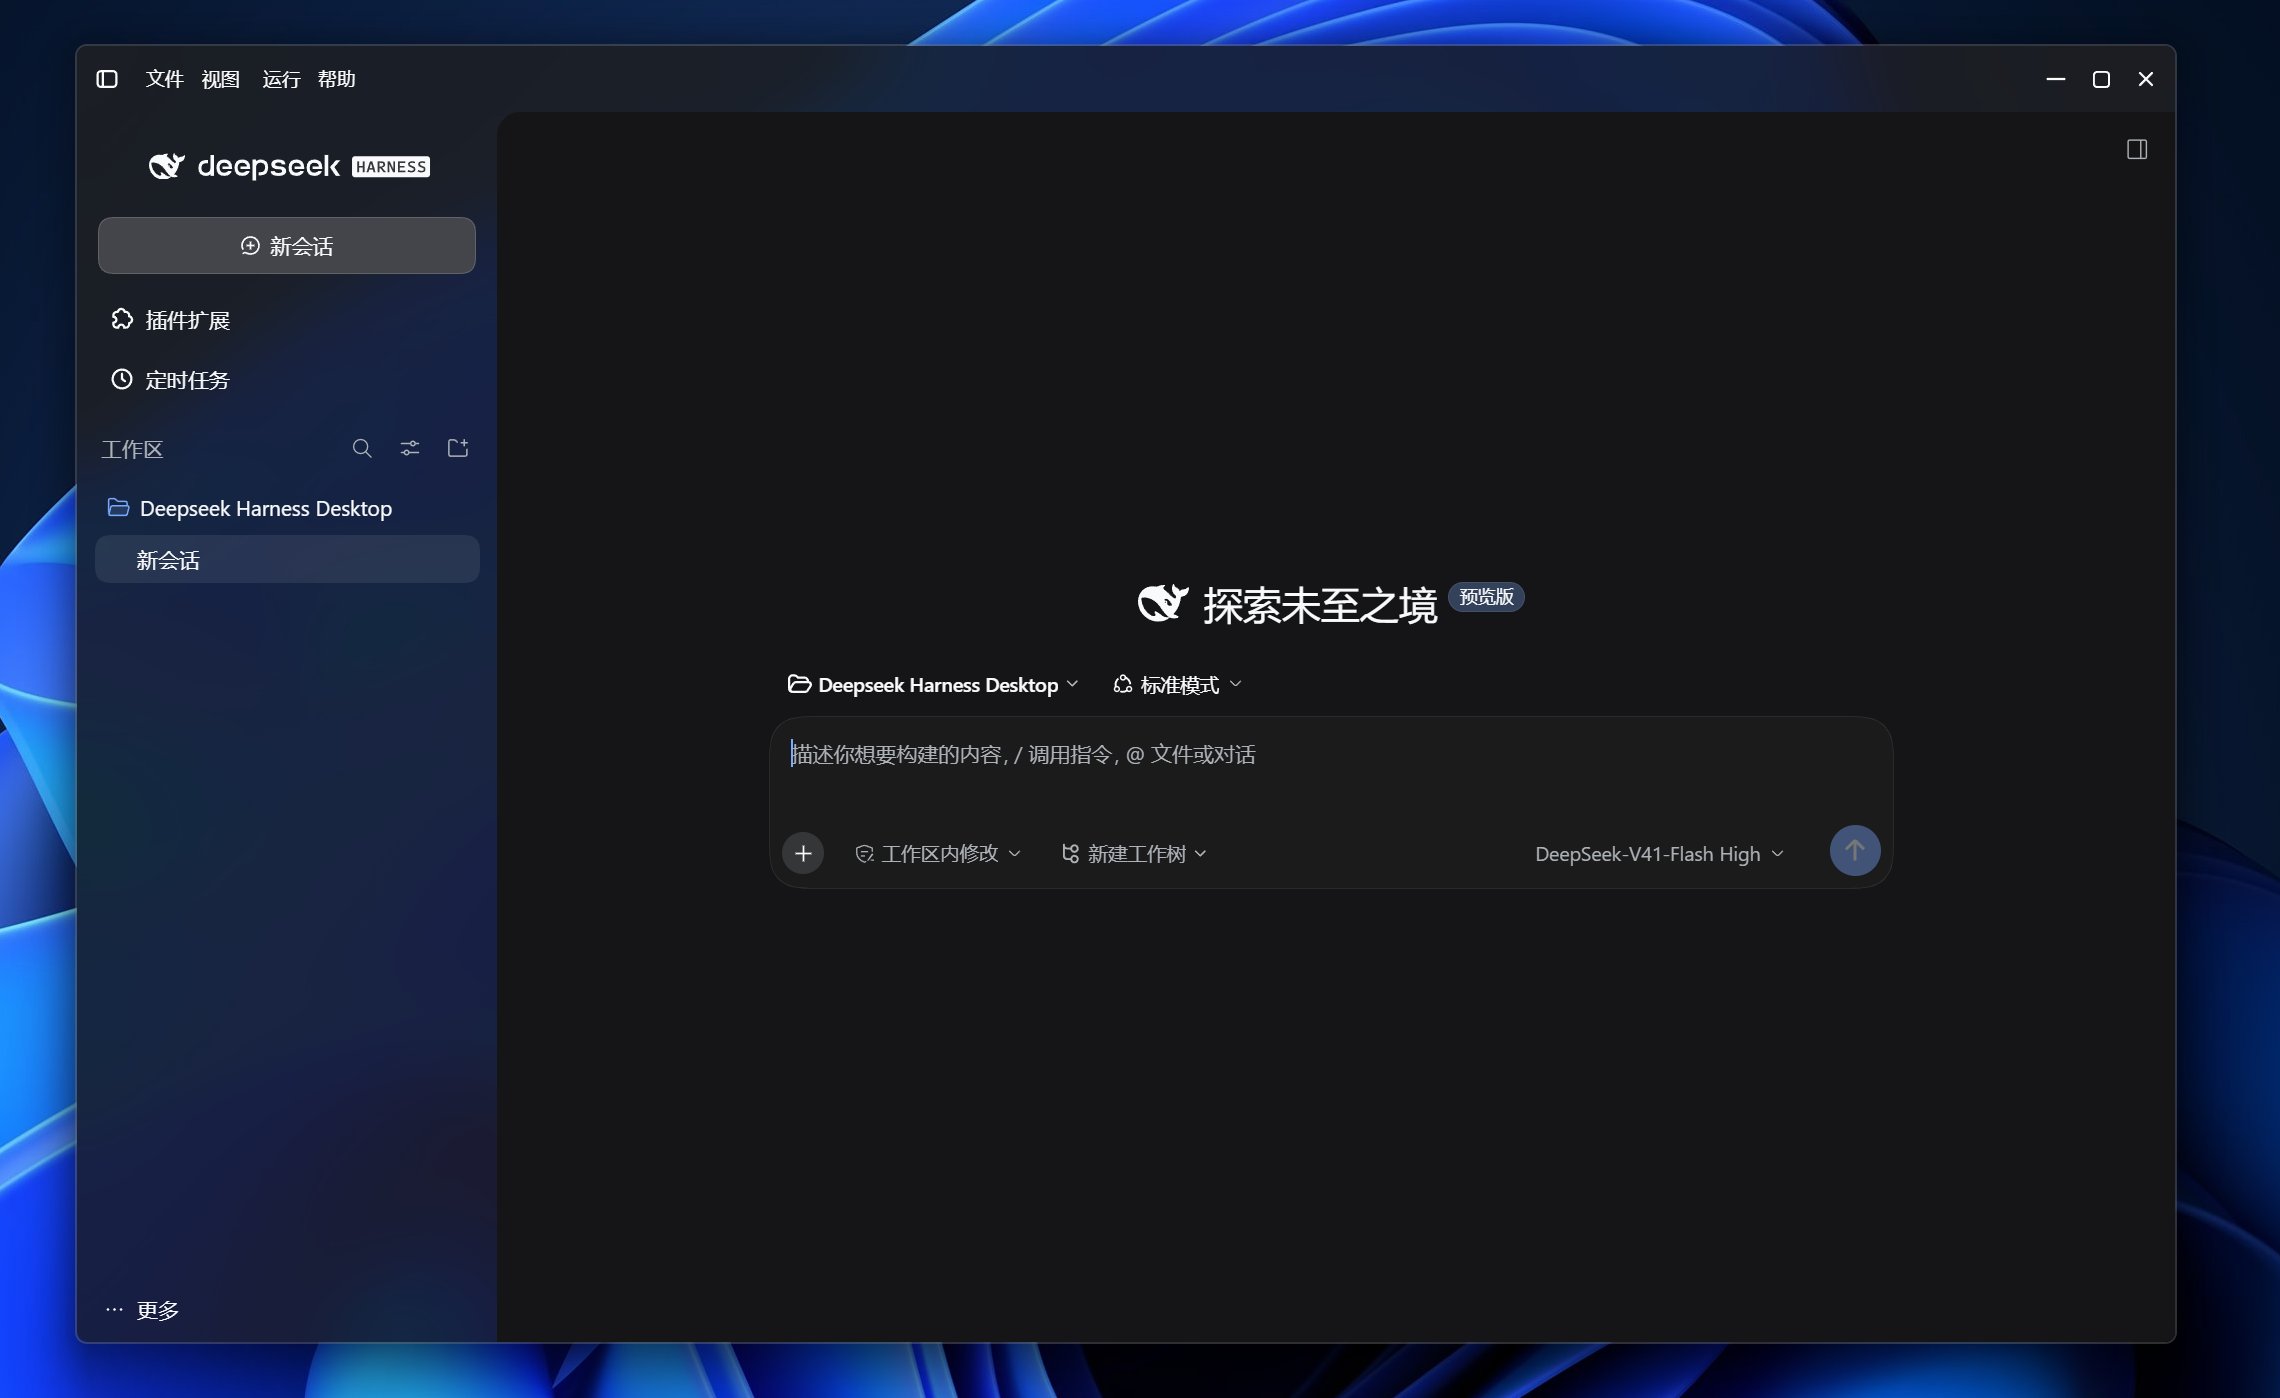Click the add new workspace folder icon
The image size is (2280, 1398).
tap(458, 448)
